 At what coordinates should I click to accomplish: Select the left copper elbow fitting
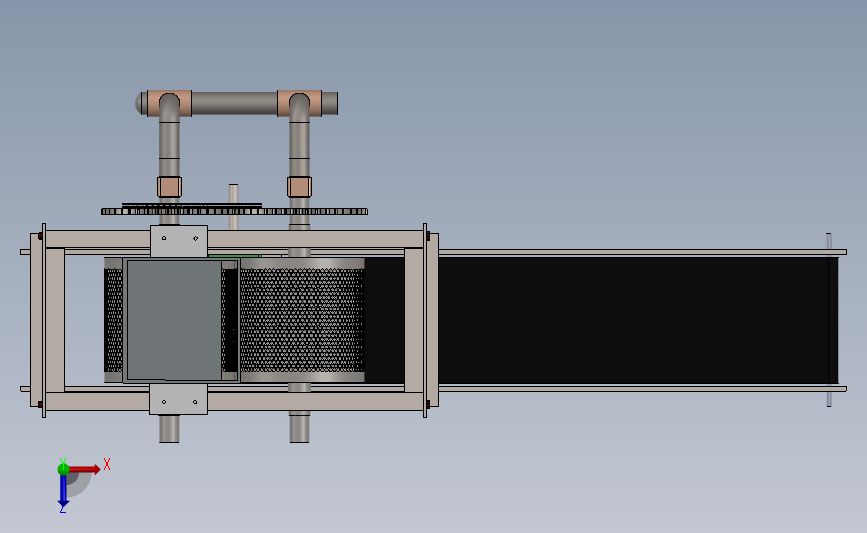169,103
